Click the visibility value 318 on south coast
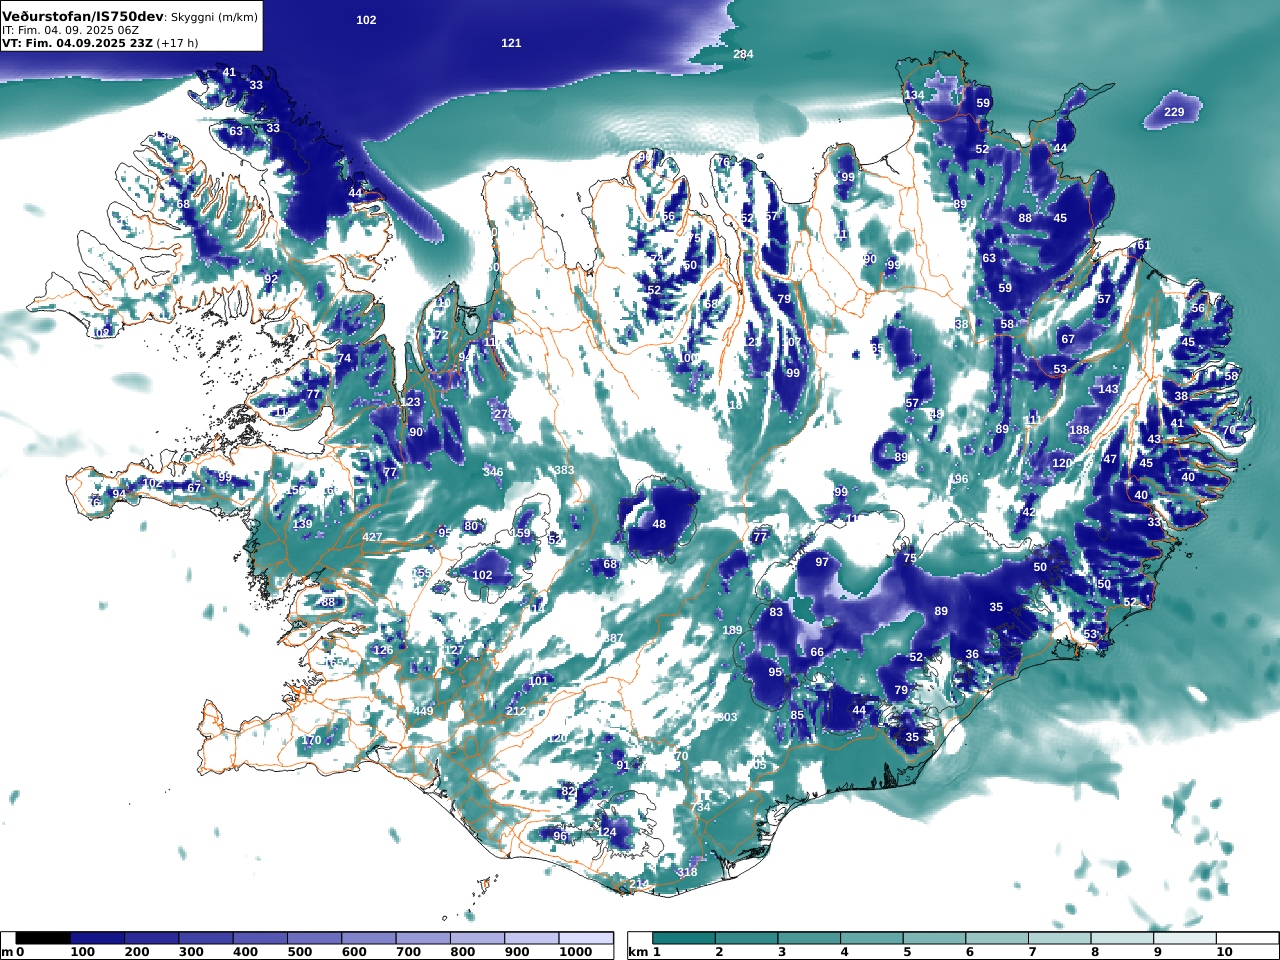The width and height of the screenshot is (1280, 960). click(687, 872)
